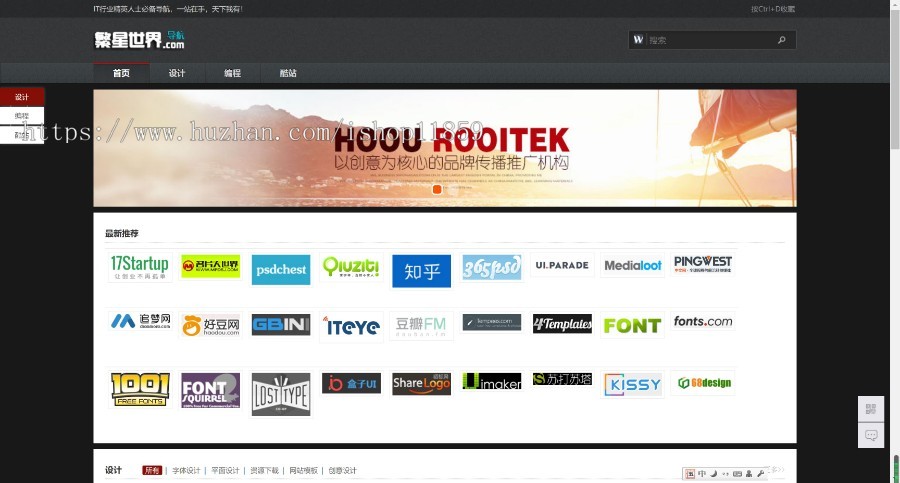Open the Font Squirrel logo tile

pos(211,391)
